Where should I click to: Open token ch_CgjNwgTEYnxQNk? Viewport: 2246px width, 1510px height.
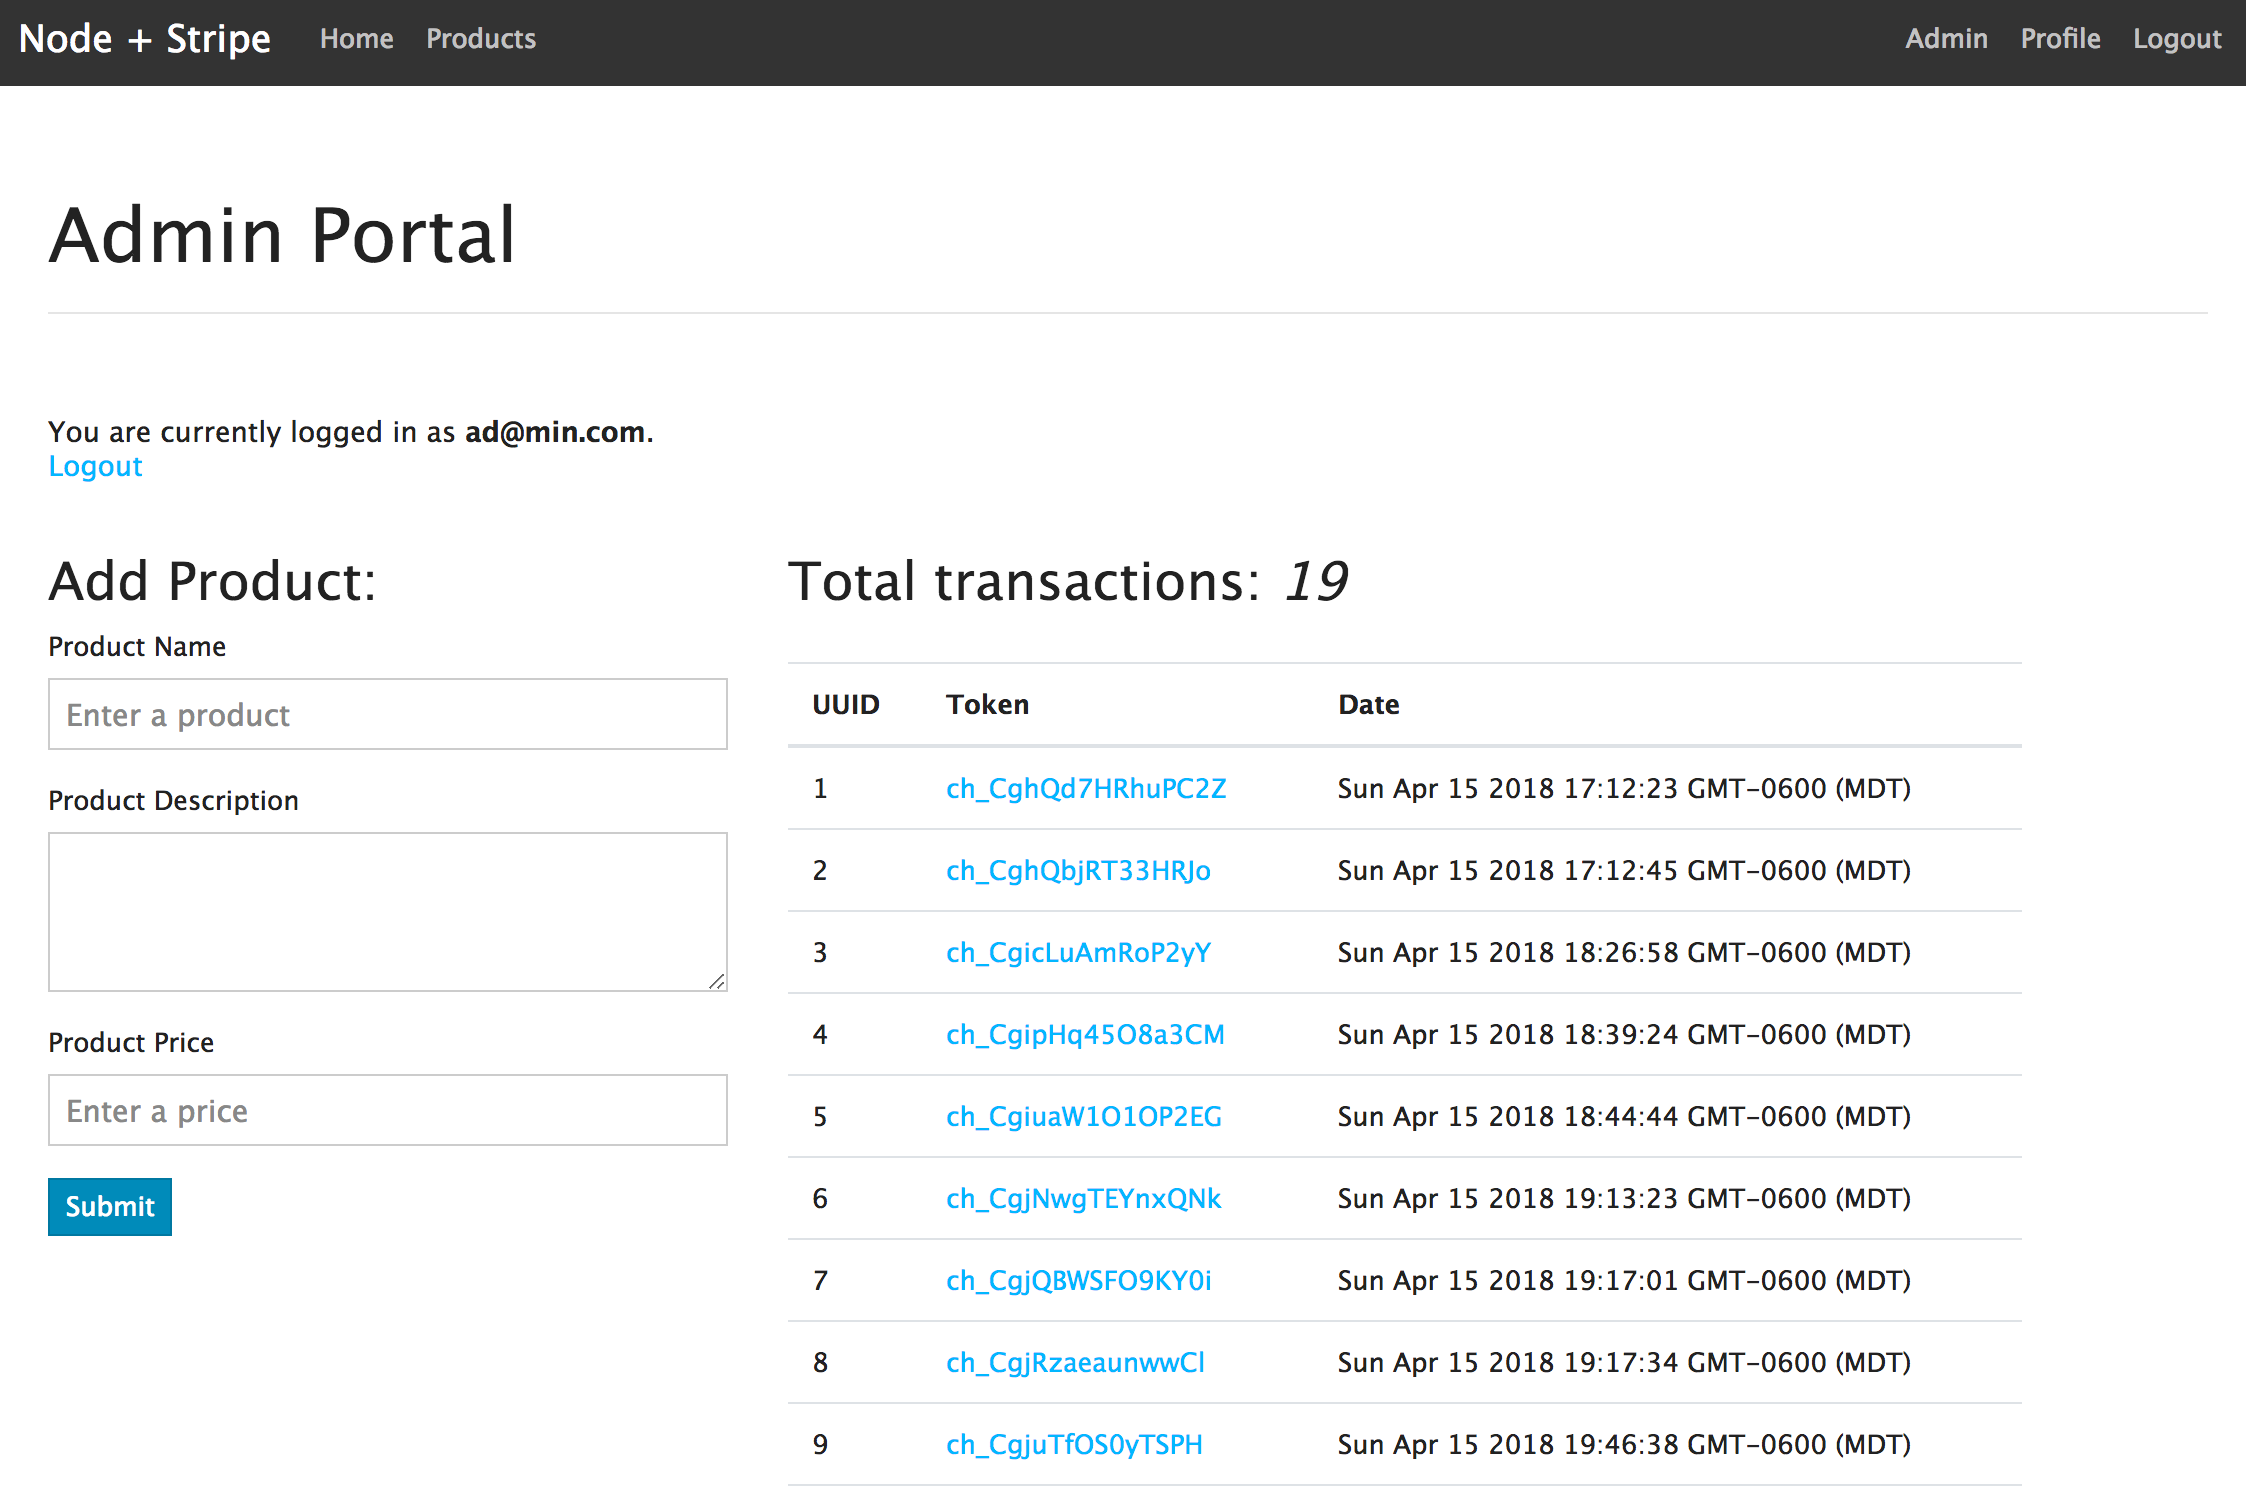point(1084,1199)
